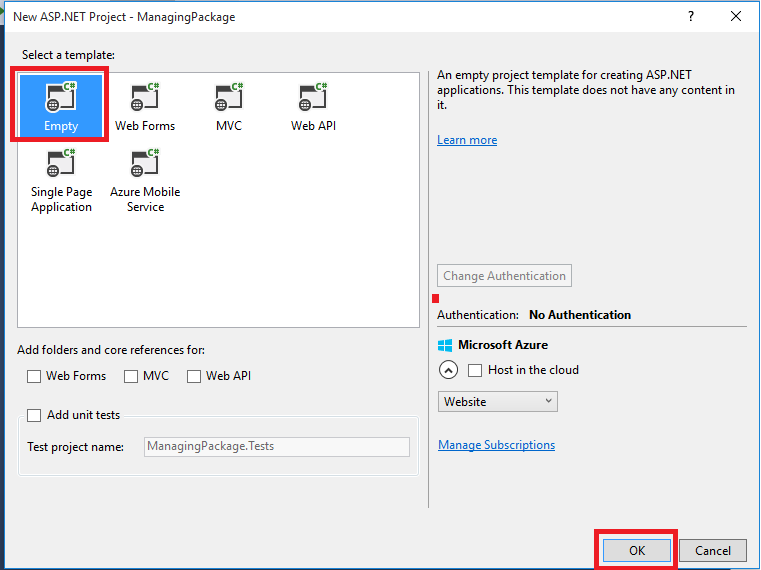Click the dialog title 'New ASP.NET Project - ManagingPackage'

tap(124, 17)
